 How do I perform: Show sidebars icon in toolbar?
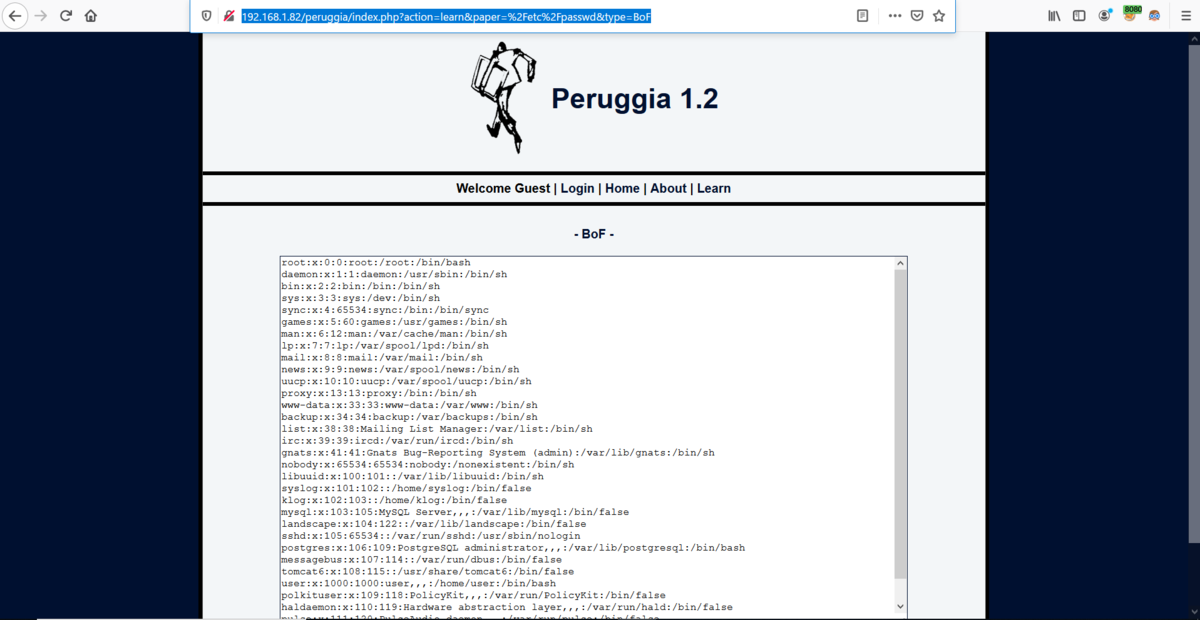point(1079,16)
